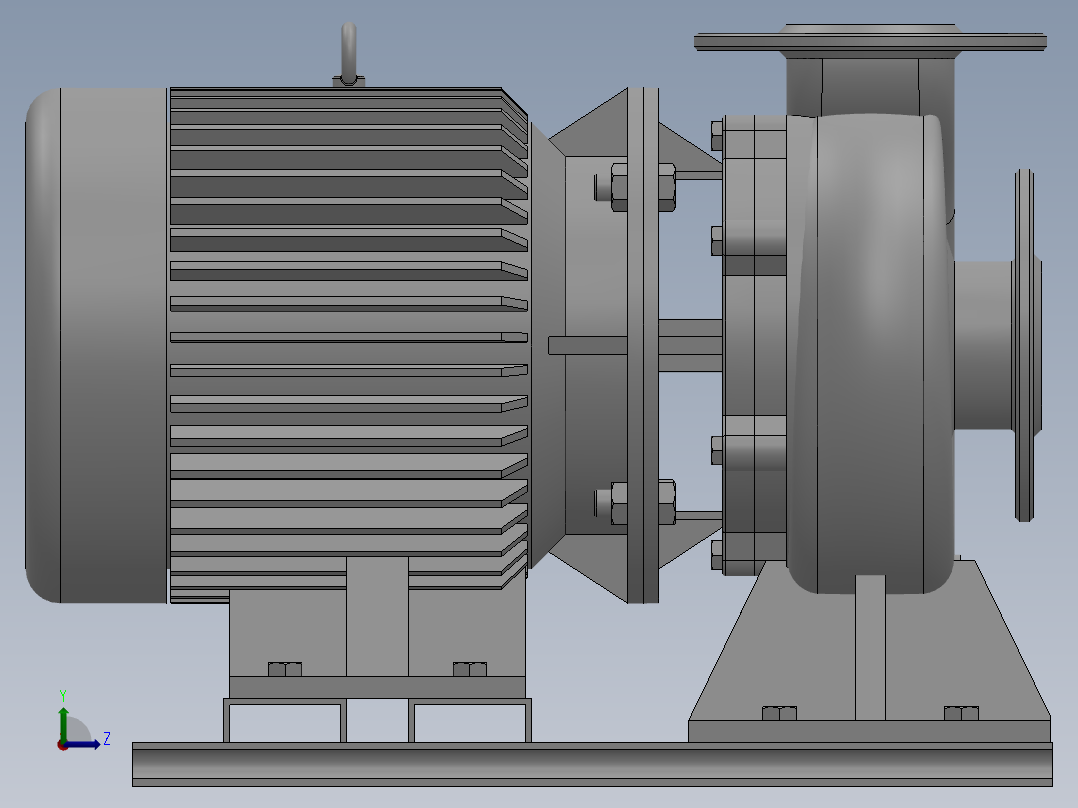Screen dimensions: 1078x808
Task: Select the top discharge flange of the pump
Action: point(870,42)
